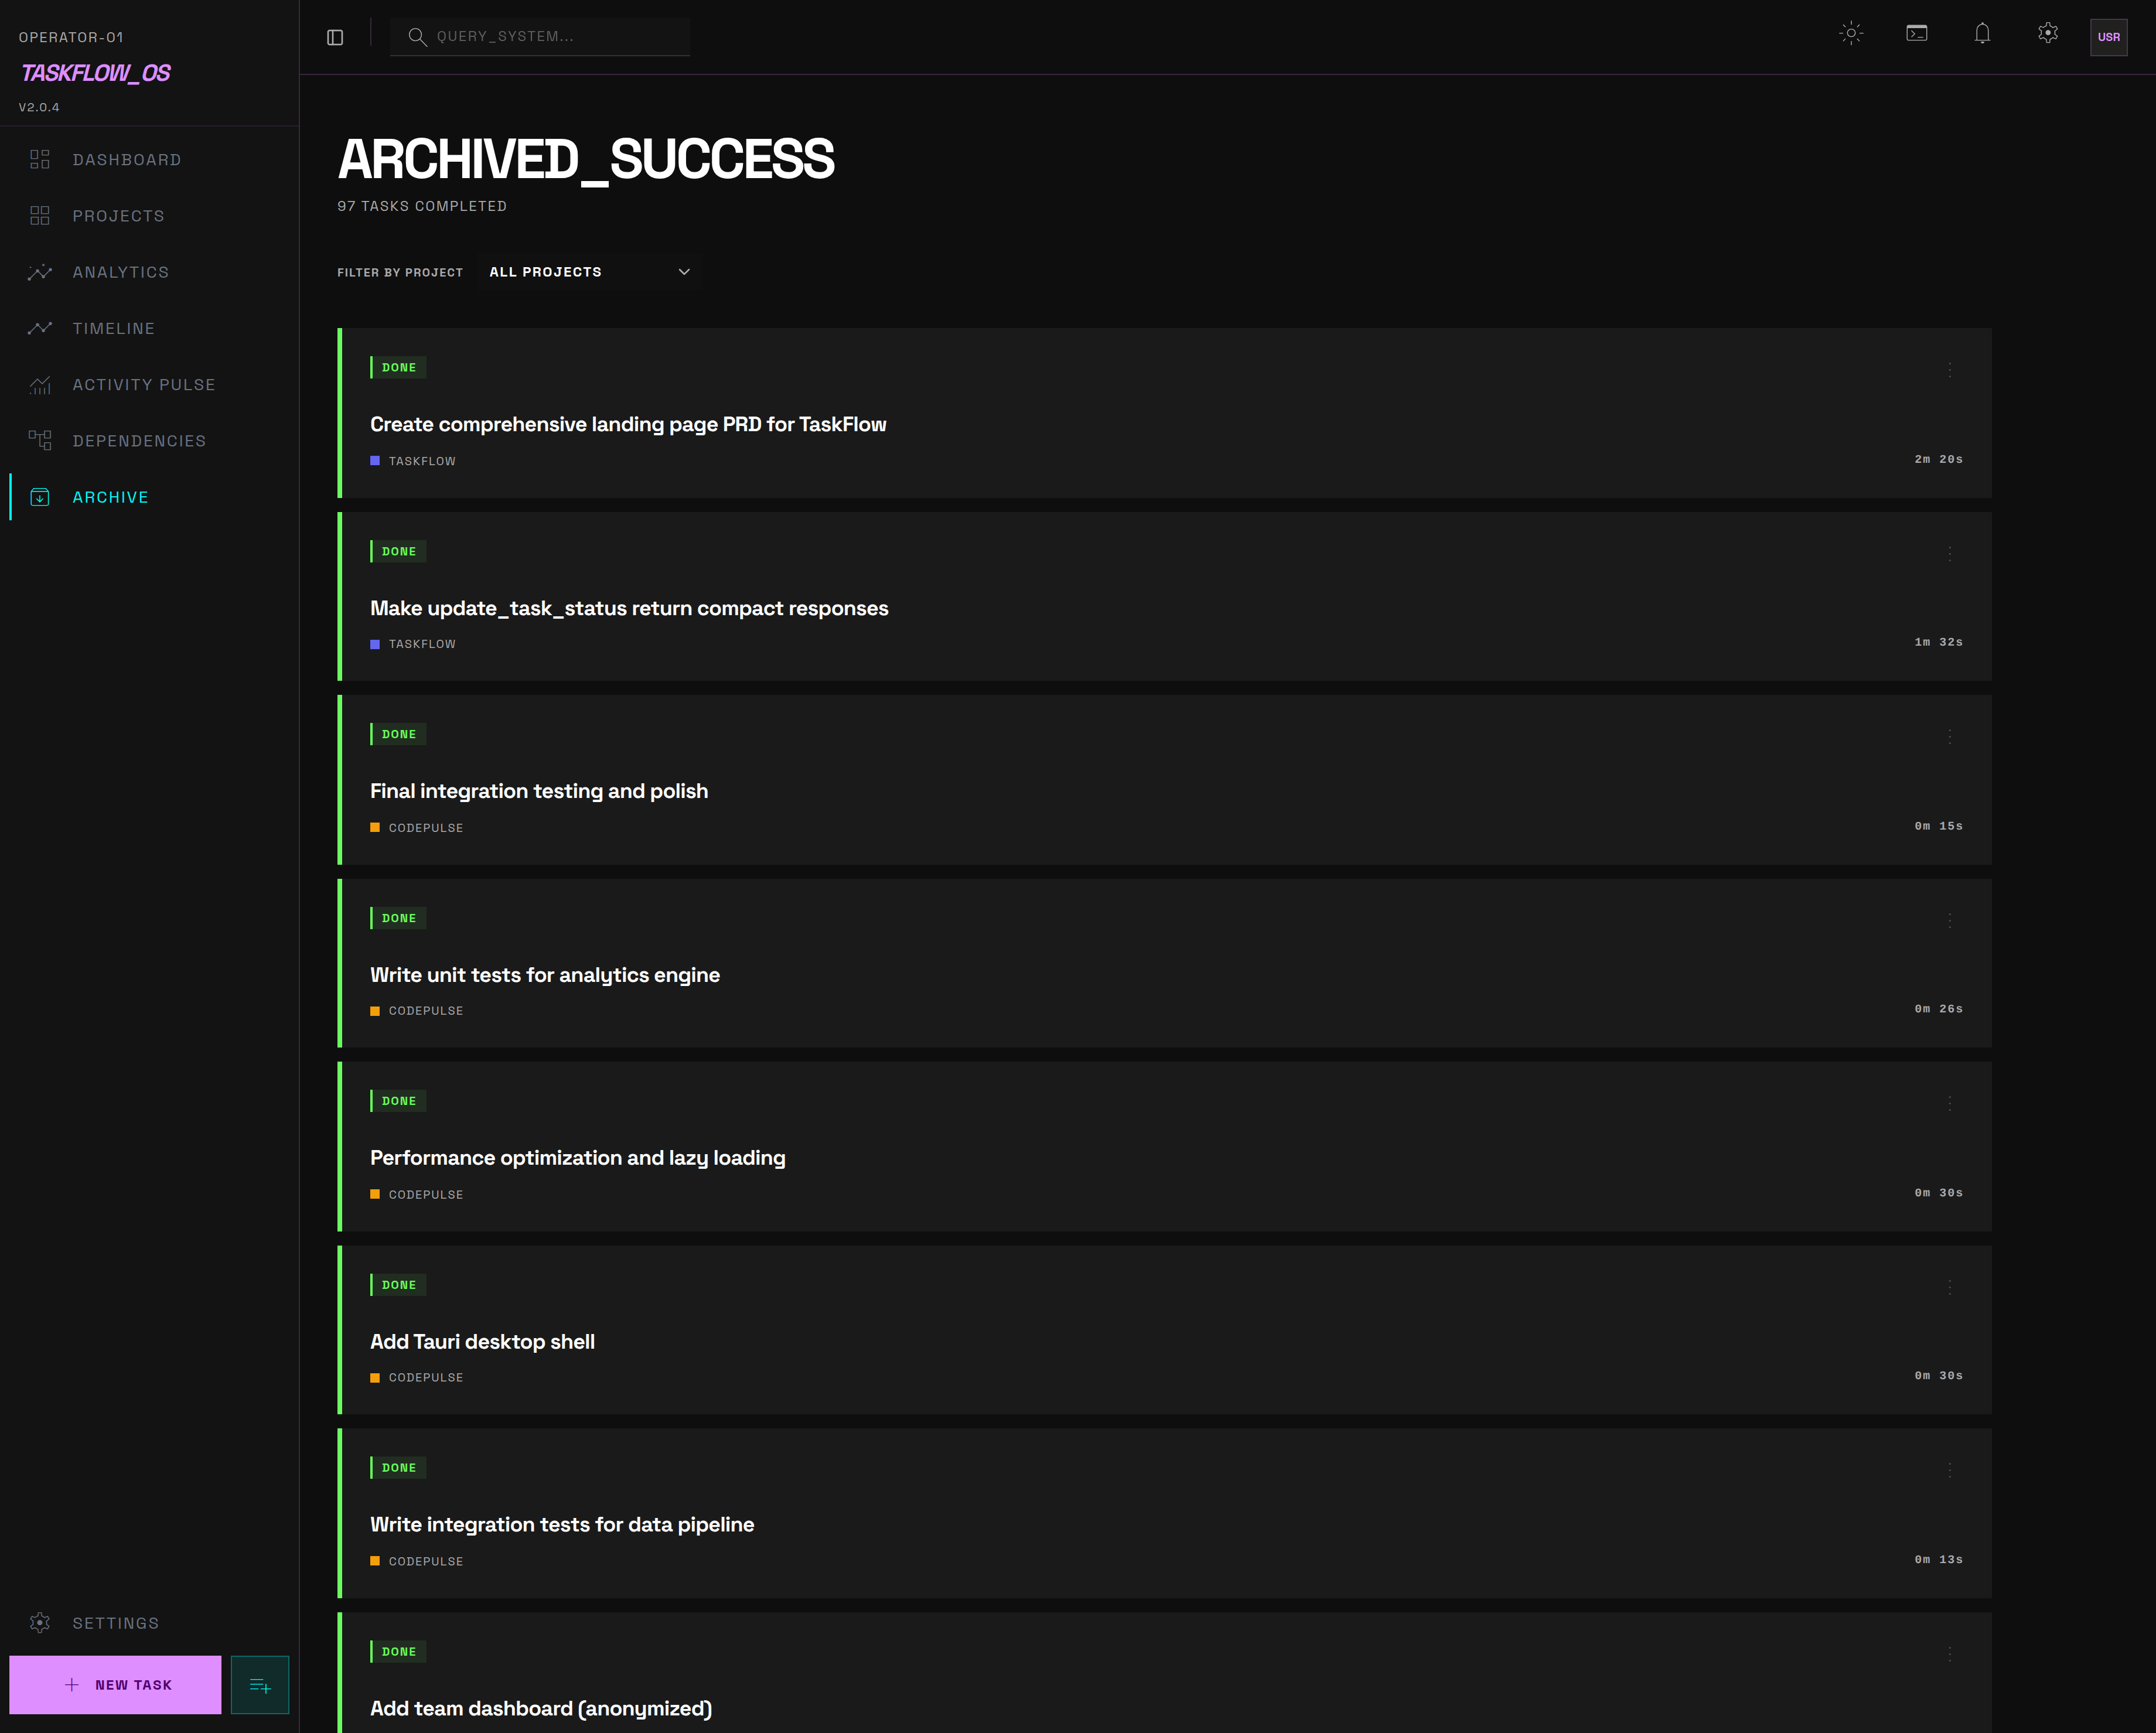
Task: Open the Dependencies view icon
Action: [x=40, y=440]
